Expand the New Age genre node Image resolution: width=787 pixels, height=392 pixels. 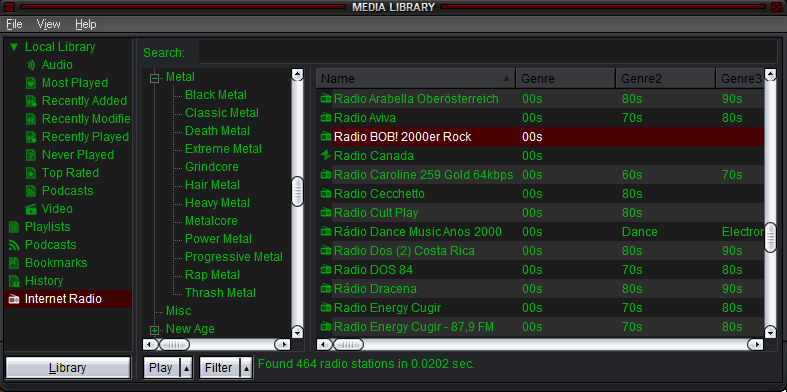coord(155,330)
